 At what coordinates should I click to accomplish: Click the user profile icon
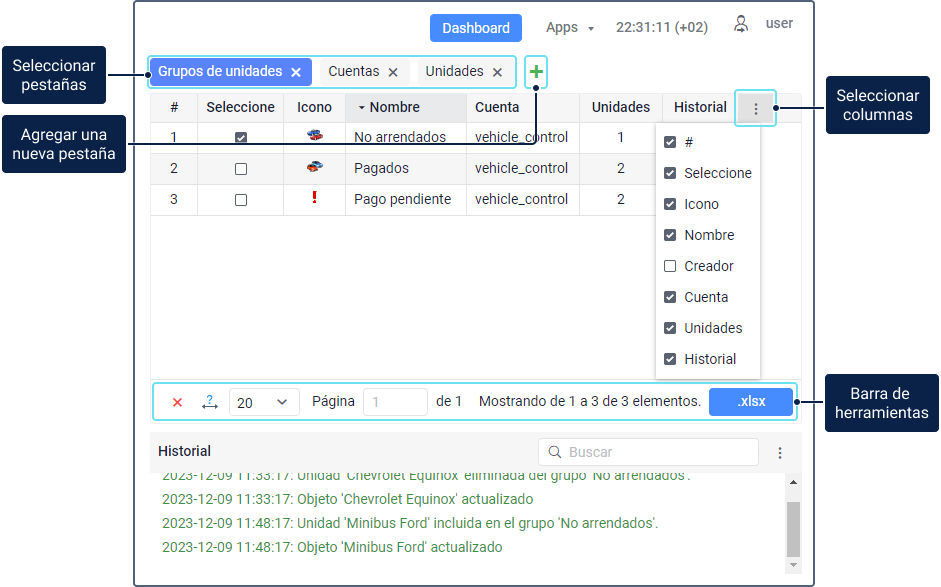[x=741, y=25]
